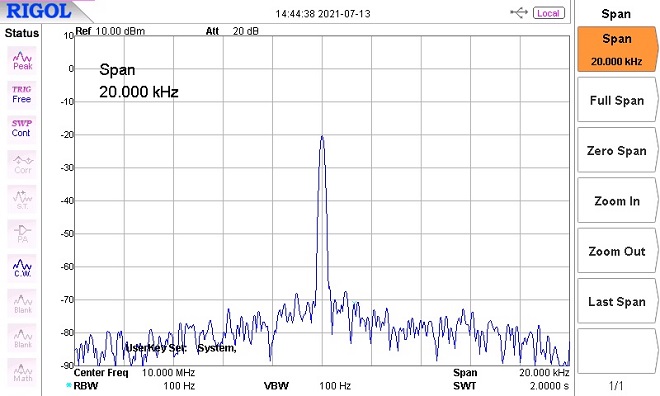The image size is (660, 396).
Task: Click the Ref 10.00 dBm reference level
Action: (110, 31)
